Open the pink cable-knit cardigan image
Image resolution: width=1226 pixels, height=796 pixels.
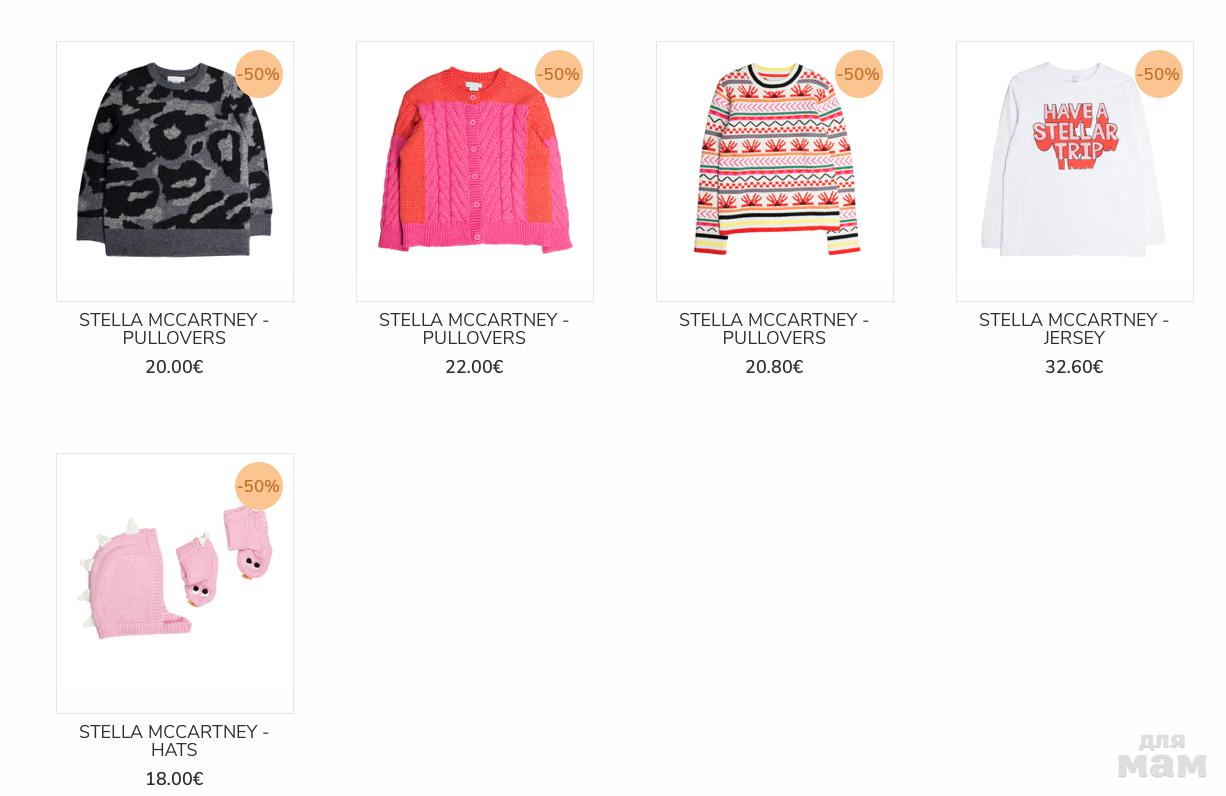click(x=475, y=171)
